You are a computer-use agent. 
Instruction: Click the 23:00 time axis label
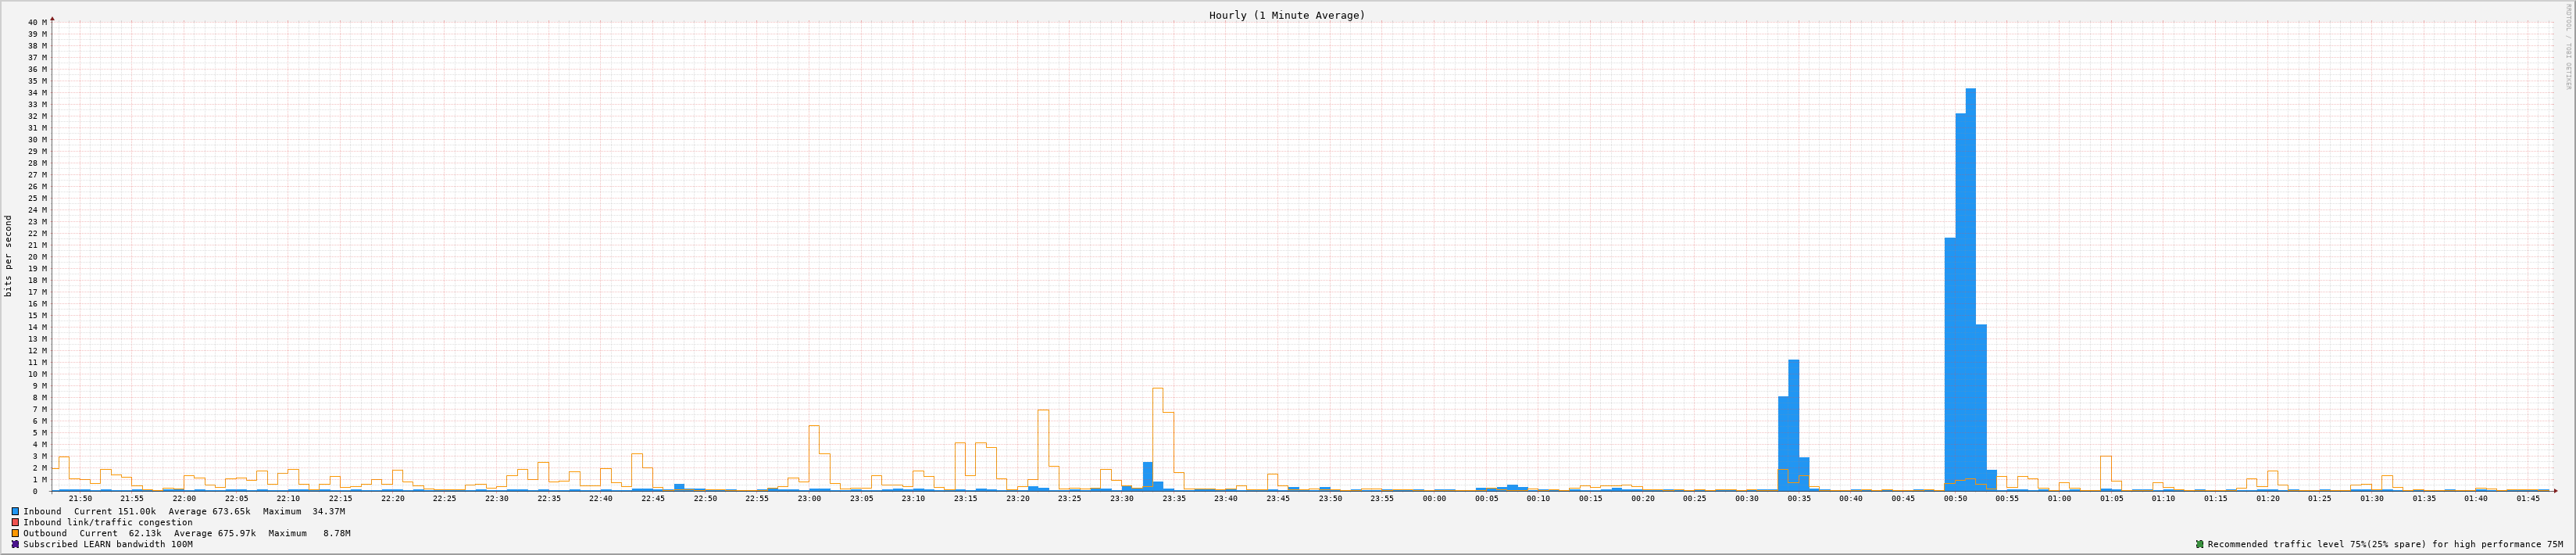pyautogui.click(x=809, y=498)
